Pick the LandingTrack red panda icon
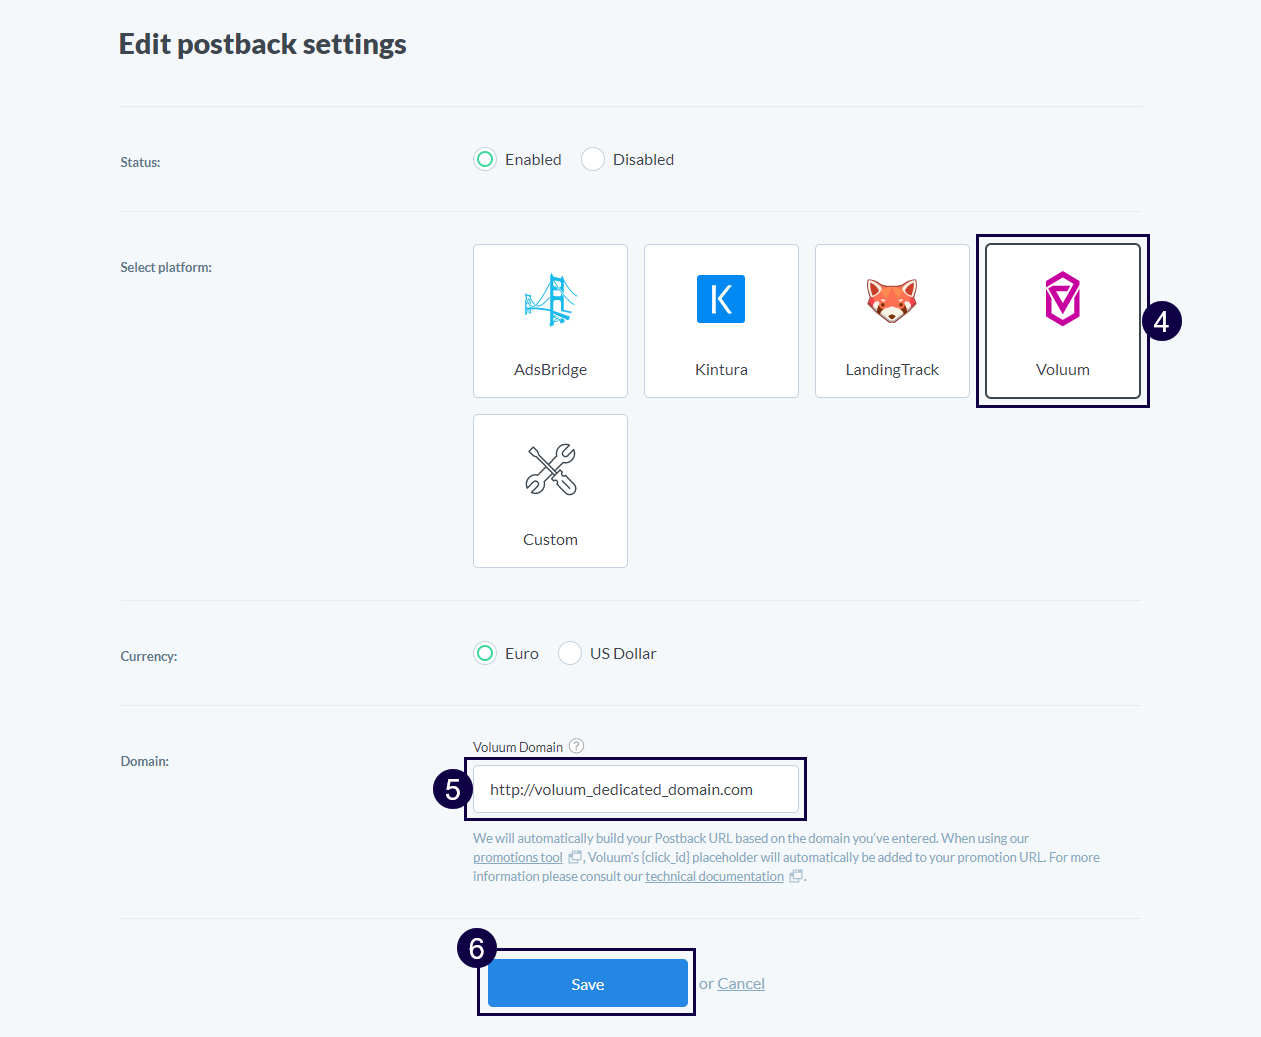 [x=892, y=300]
